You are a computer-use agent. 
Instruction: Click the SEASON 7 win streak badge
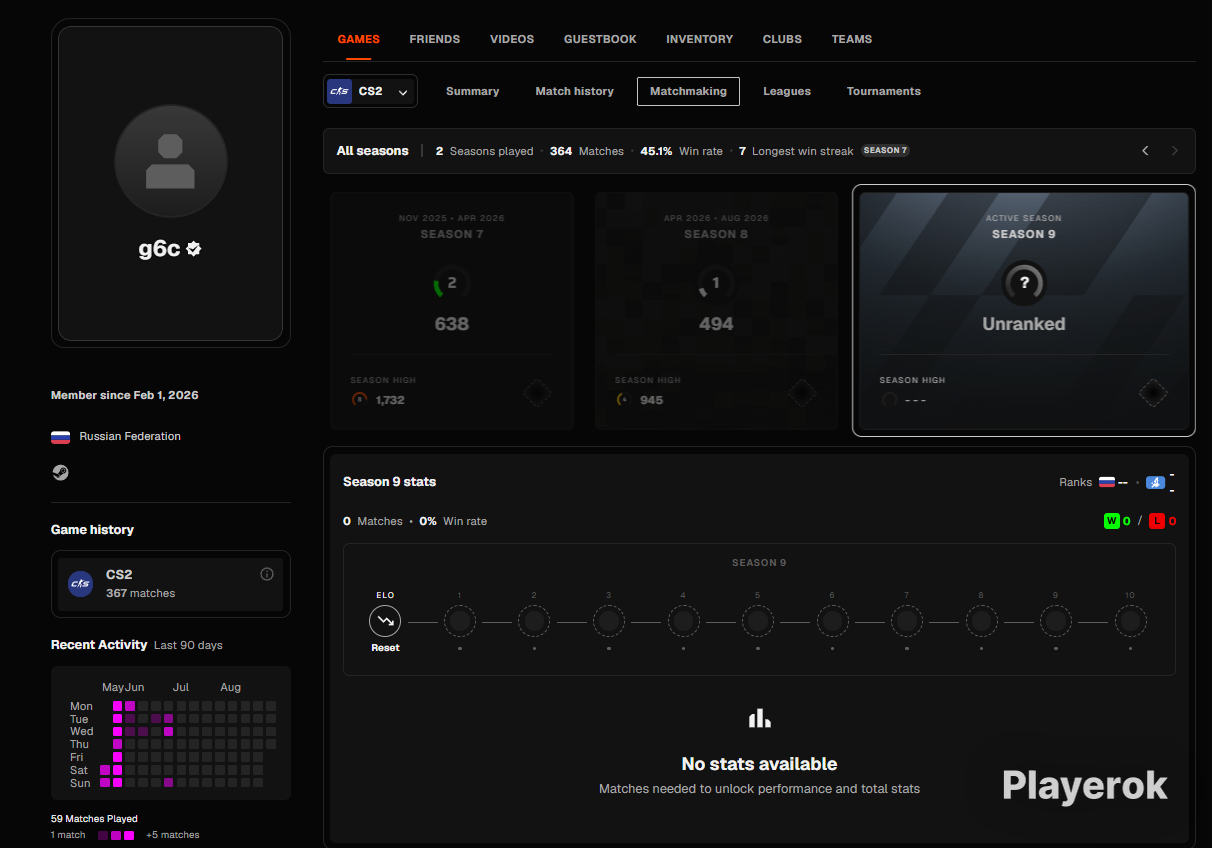click(885, 151)
